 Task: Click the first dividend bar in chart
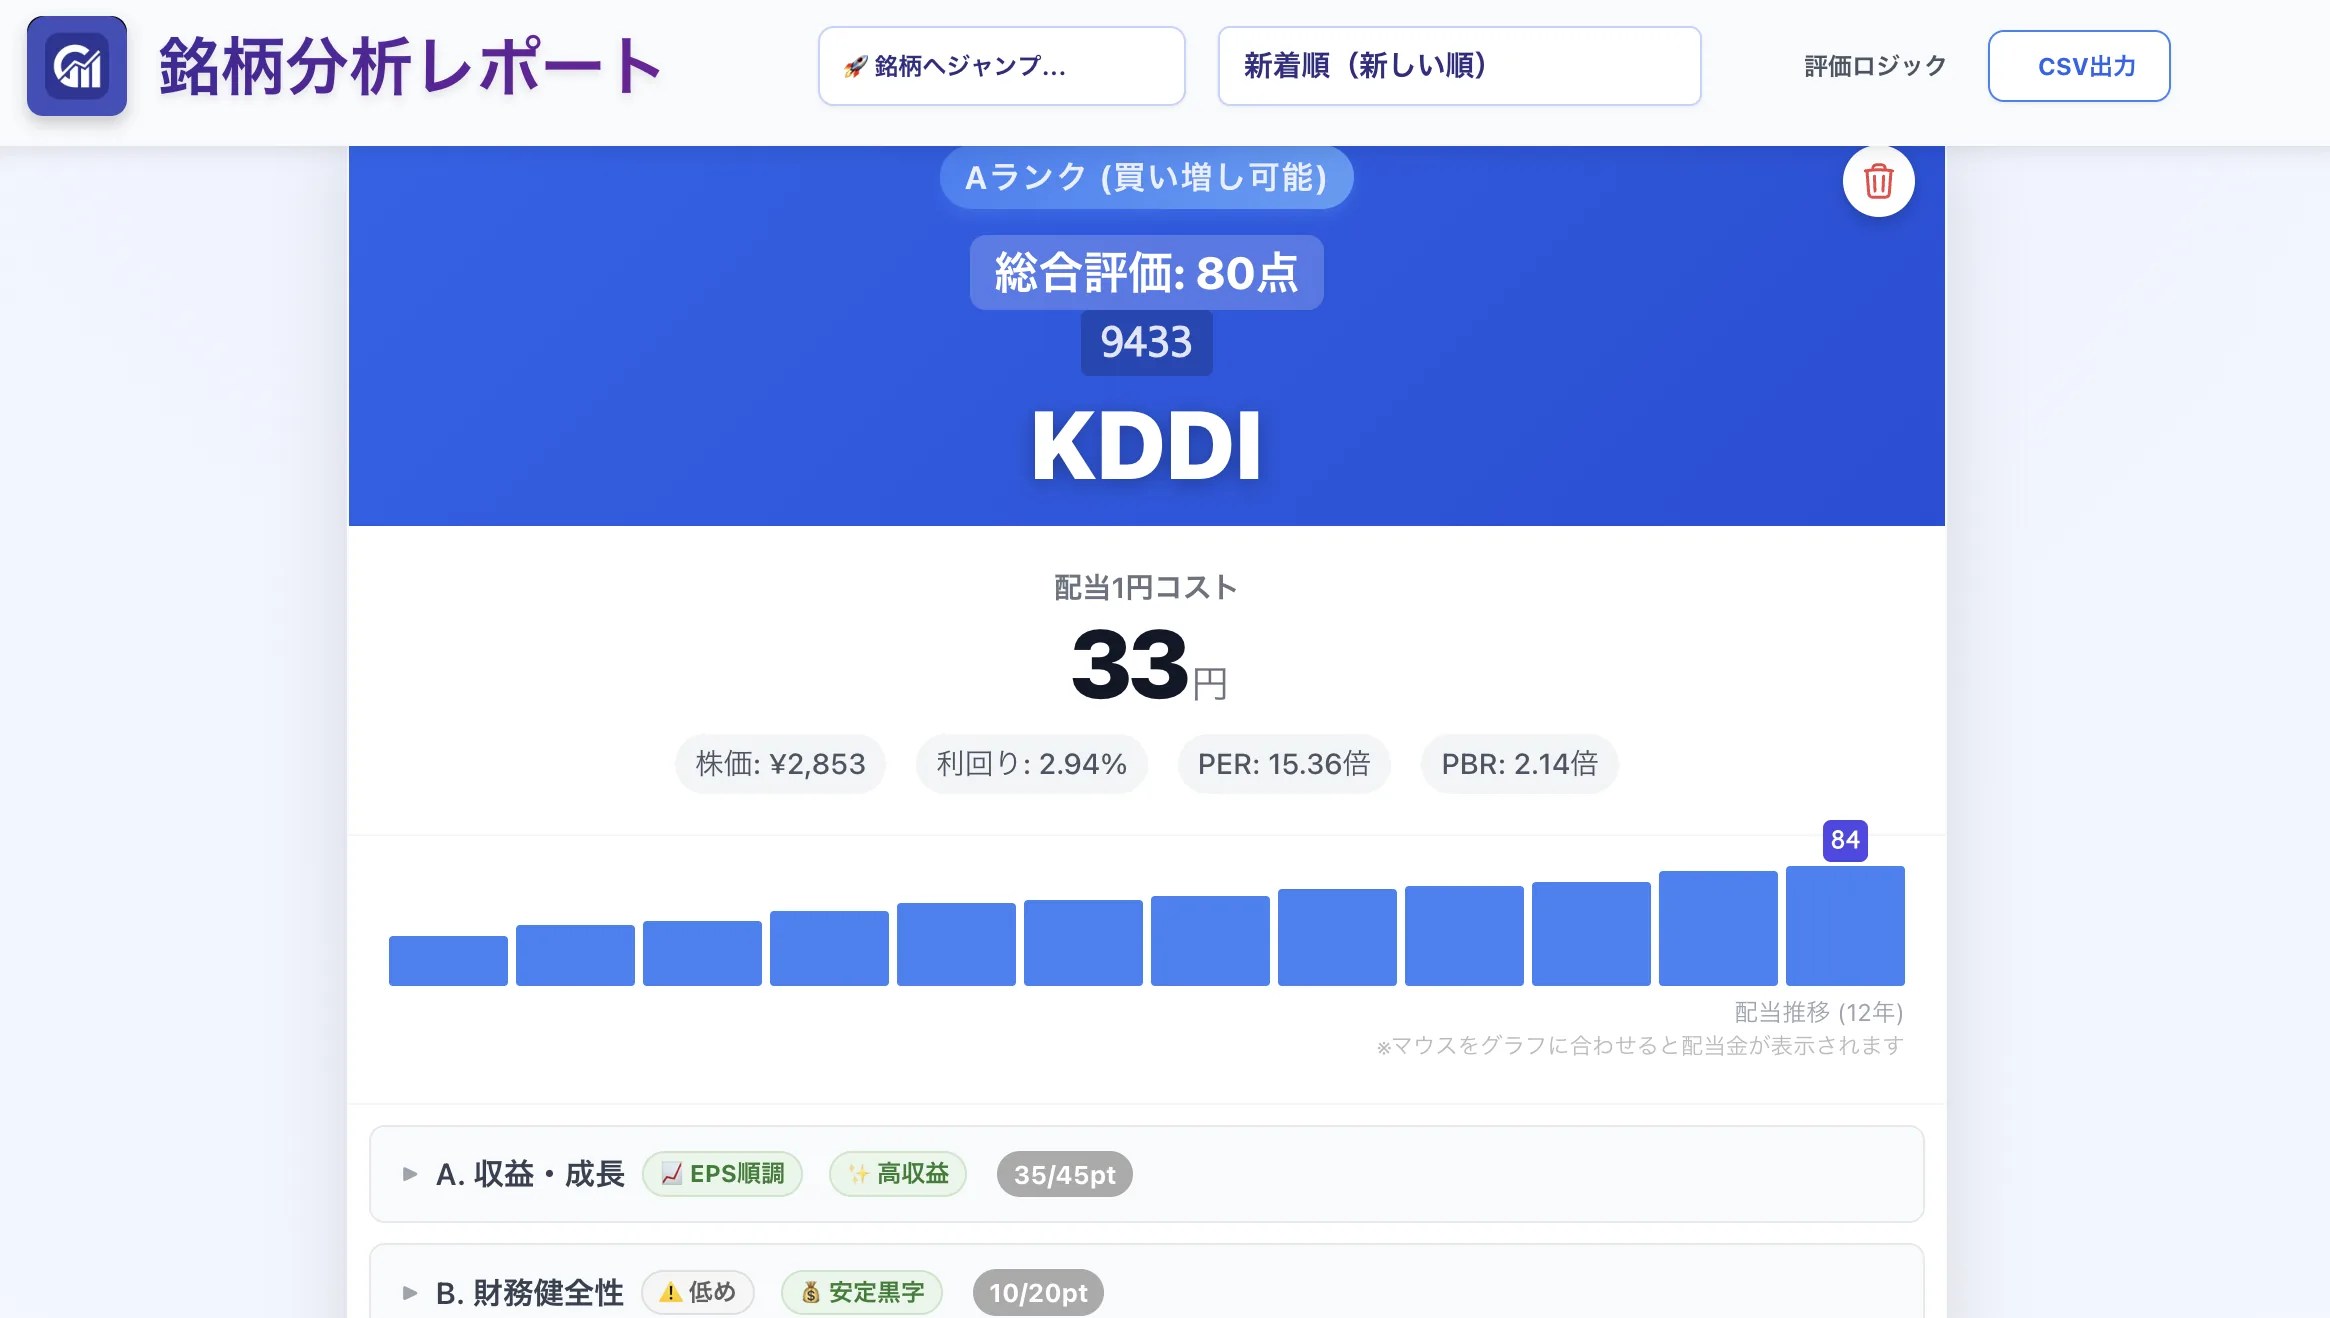coord(448,961)
